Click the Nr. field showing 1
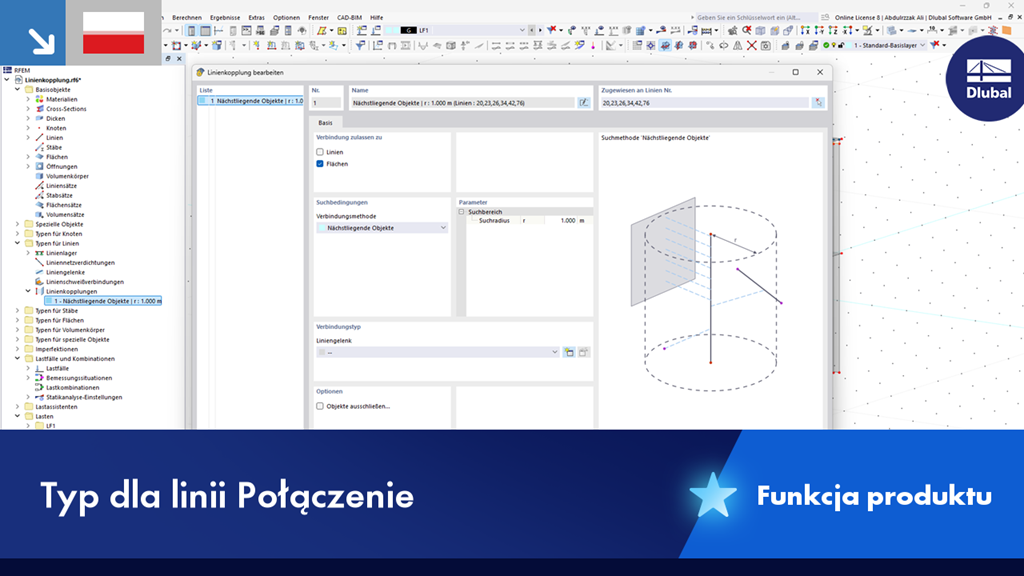 (326, 103)
